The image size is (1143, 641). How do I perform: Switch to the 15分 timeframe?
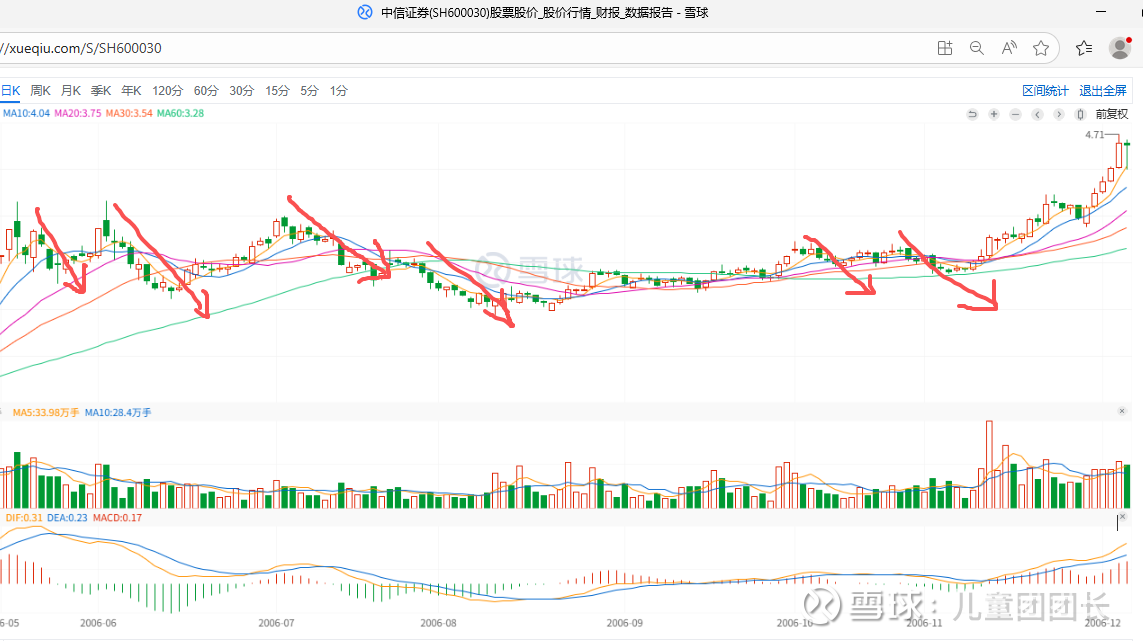click(x=277, y=90)
